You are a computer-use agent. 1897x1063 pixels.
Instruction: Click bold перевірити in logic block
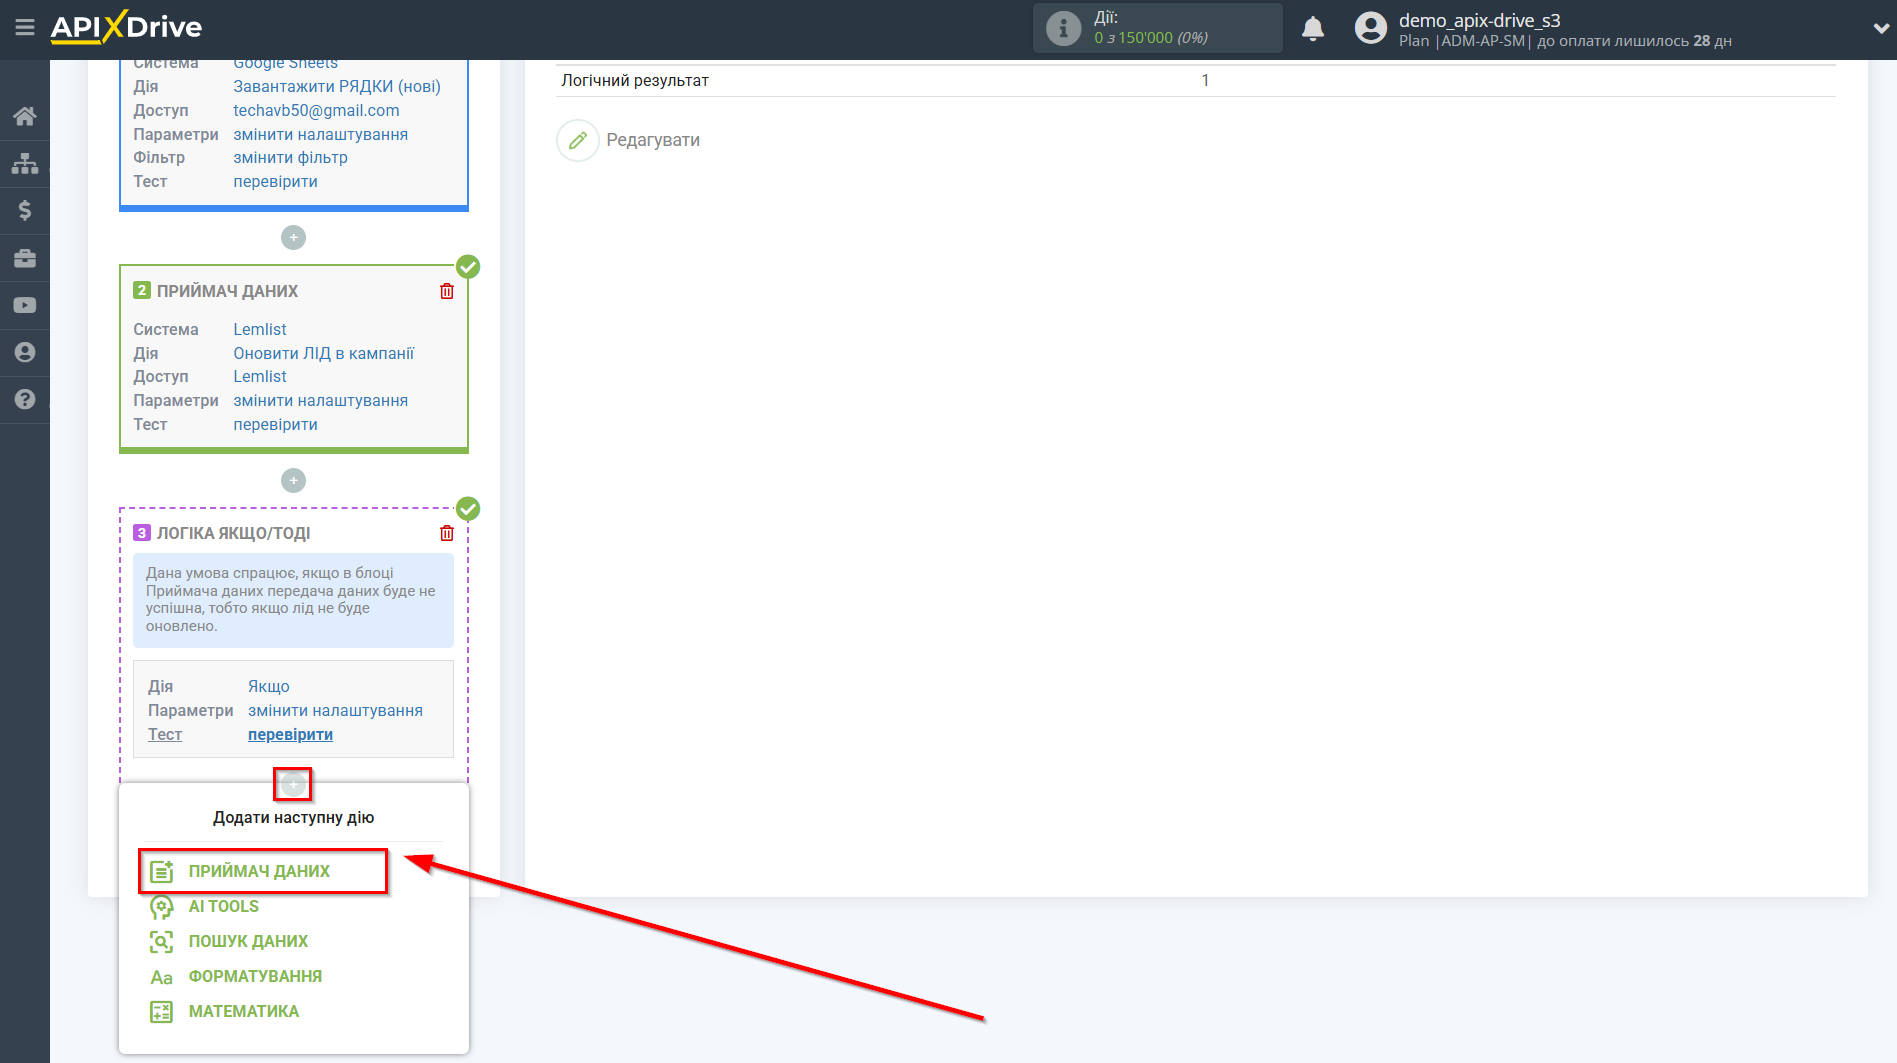290,734
